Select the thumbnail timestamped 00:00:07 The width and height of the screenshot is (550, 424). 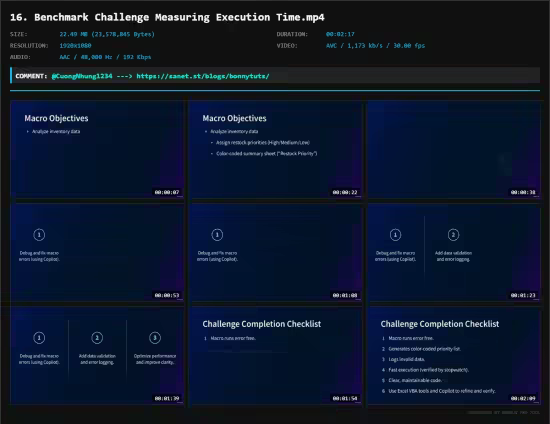[x=97, y=150]
